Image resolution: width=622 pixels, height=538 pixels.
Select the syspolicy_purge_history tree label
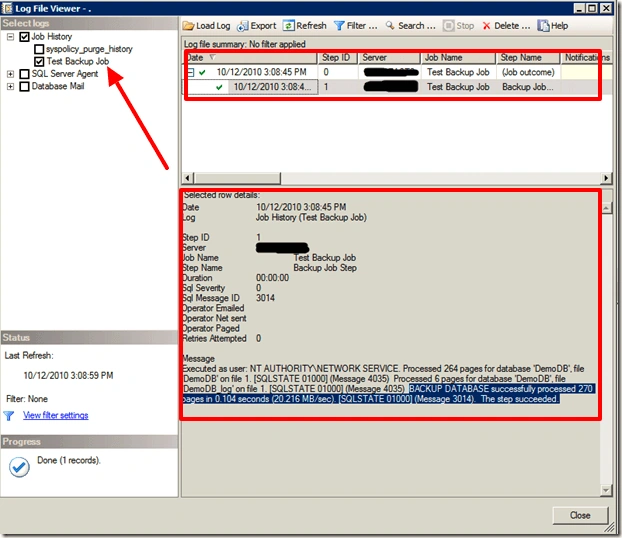click(89, 49)
